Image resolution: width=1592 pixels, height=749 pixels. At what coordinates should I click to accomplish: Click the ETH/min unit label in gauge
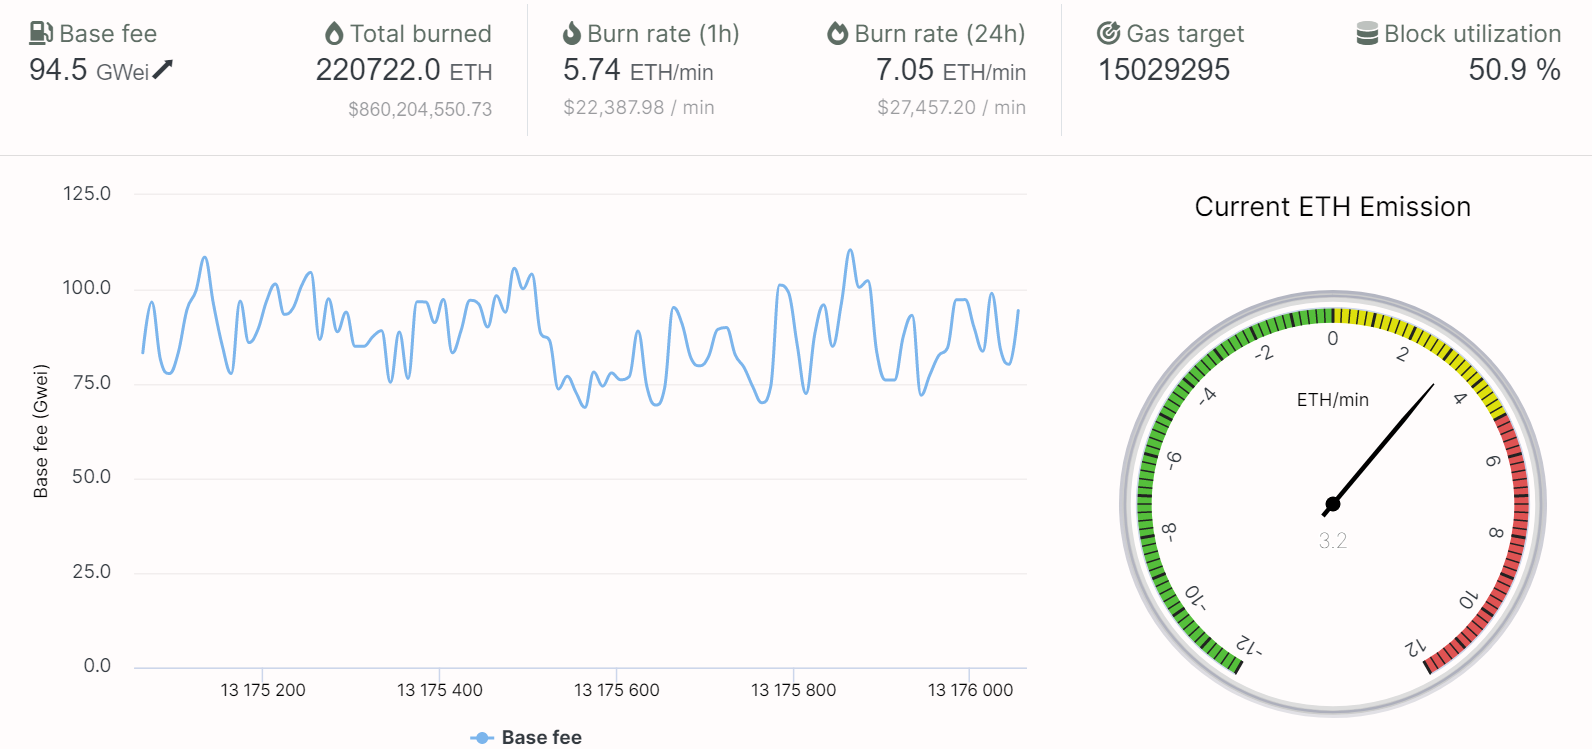(1333, 400)
